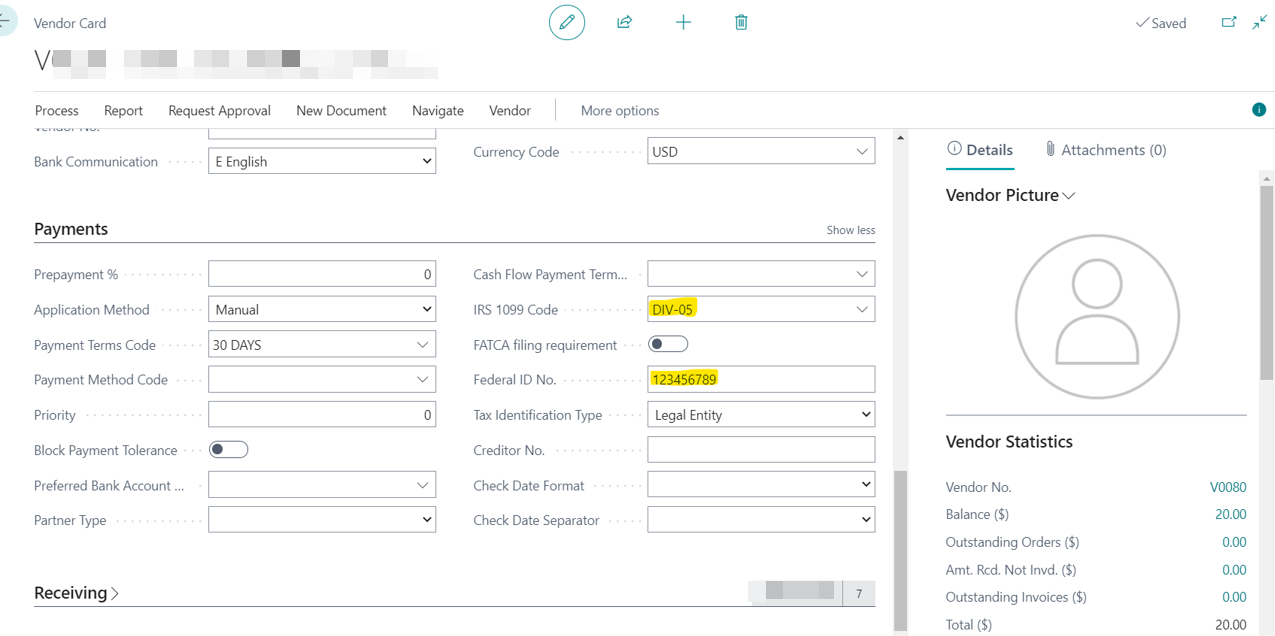The image size is (1275, 636).
Task: Open the IRS 1099 Code dropdown
Action: (x=861, y=310)
